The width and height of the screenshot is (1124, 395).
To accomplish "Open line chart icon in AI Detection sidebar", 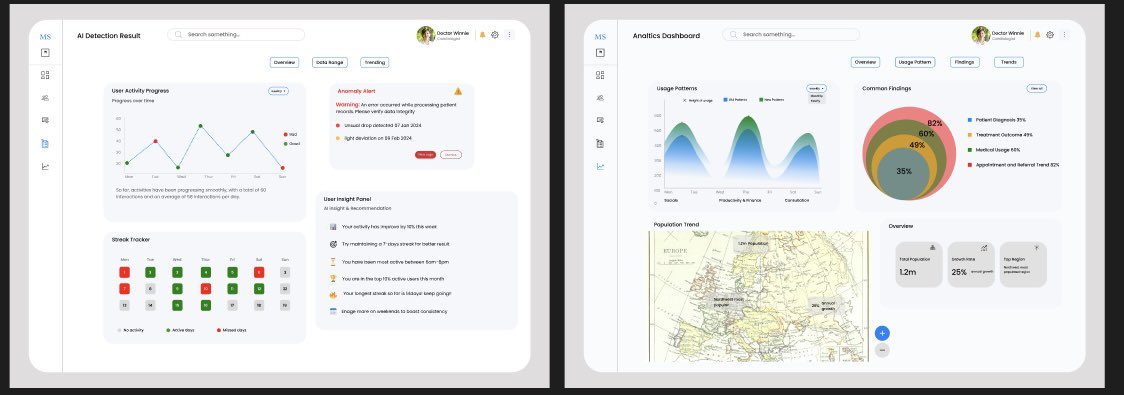I will coord(45,166).
